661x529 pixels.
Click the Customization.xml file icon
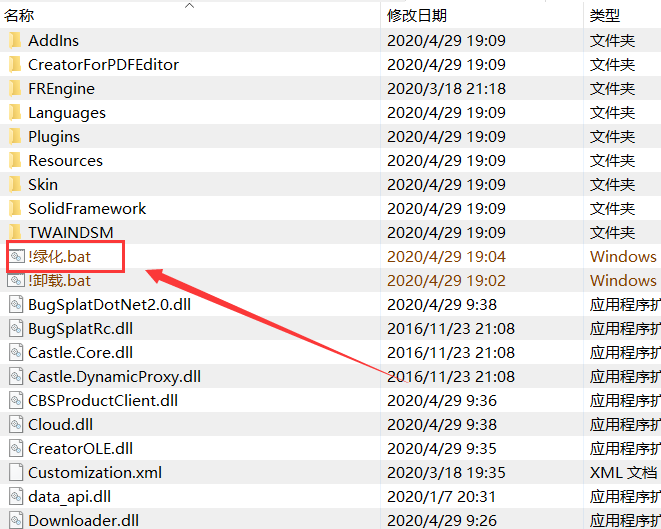16,473
